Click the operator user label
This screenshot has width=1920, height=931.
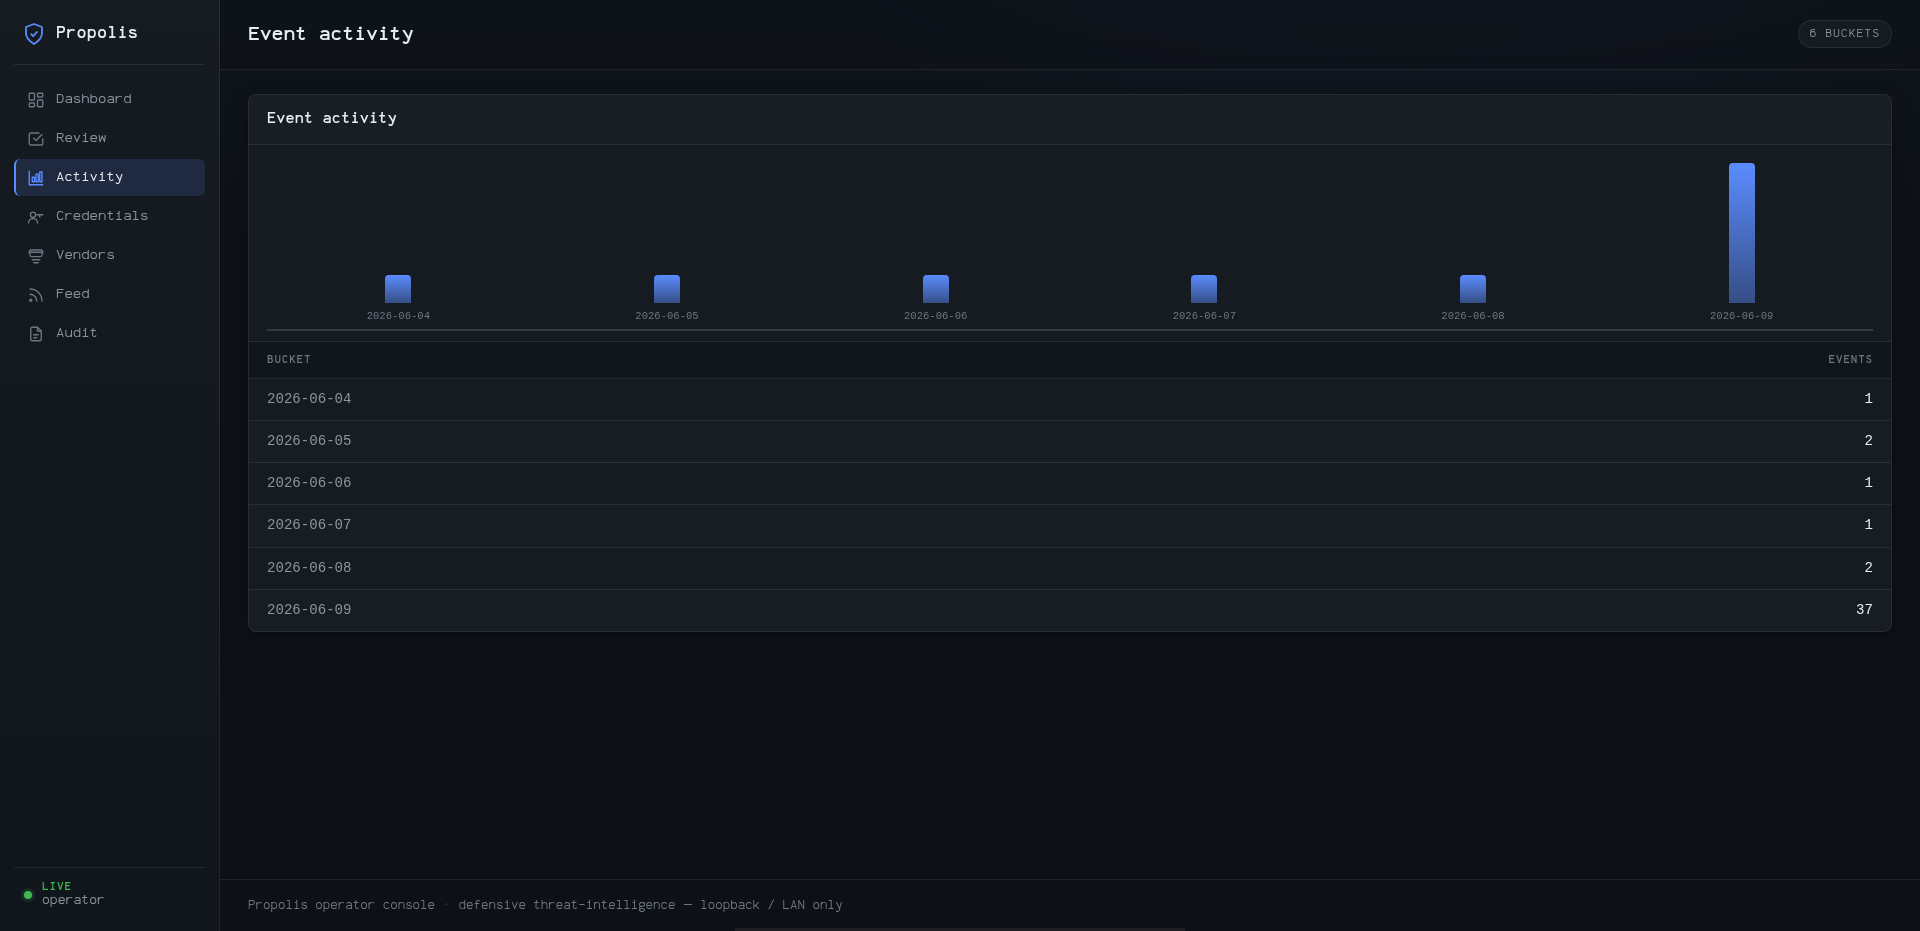pyautogui.click(x=73, y=901)
